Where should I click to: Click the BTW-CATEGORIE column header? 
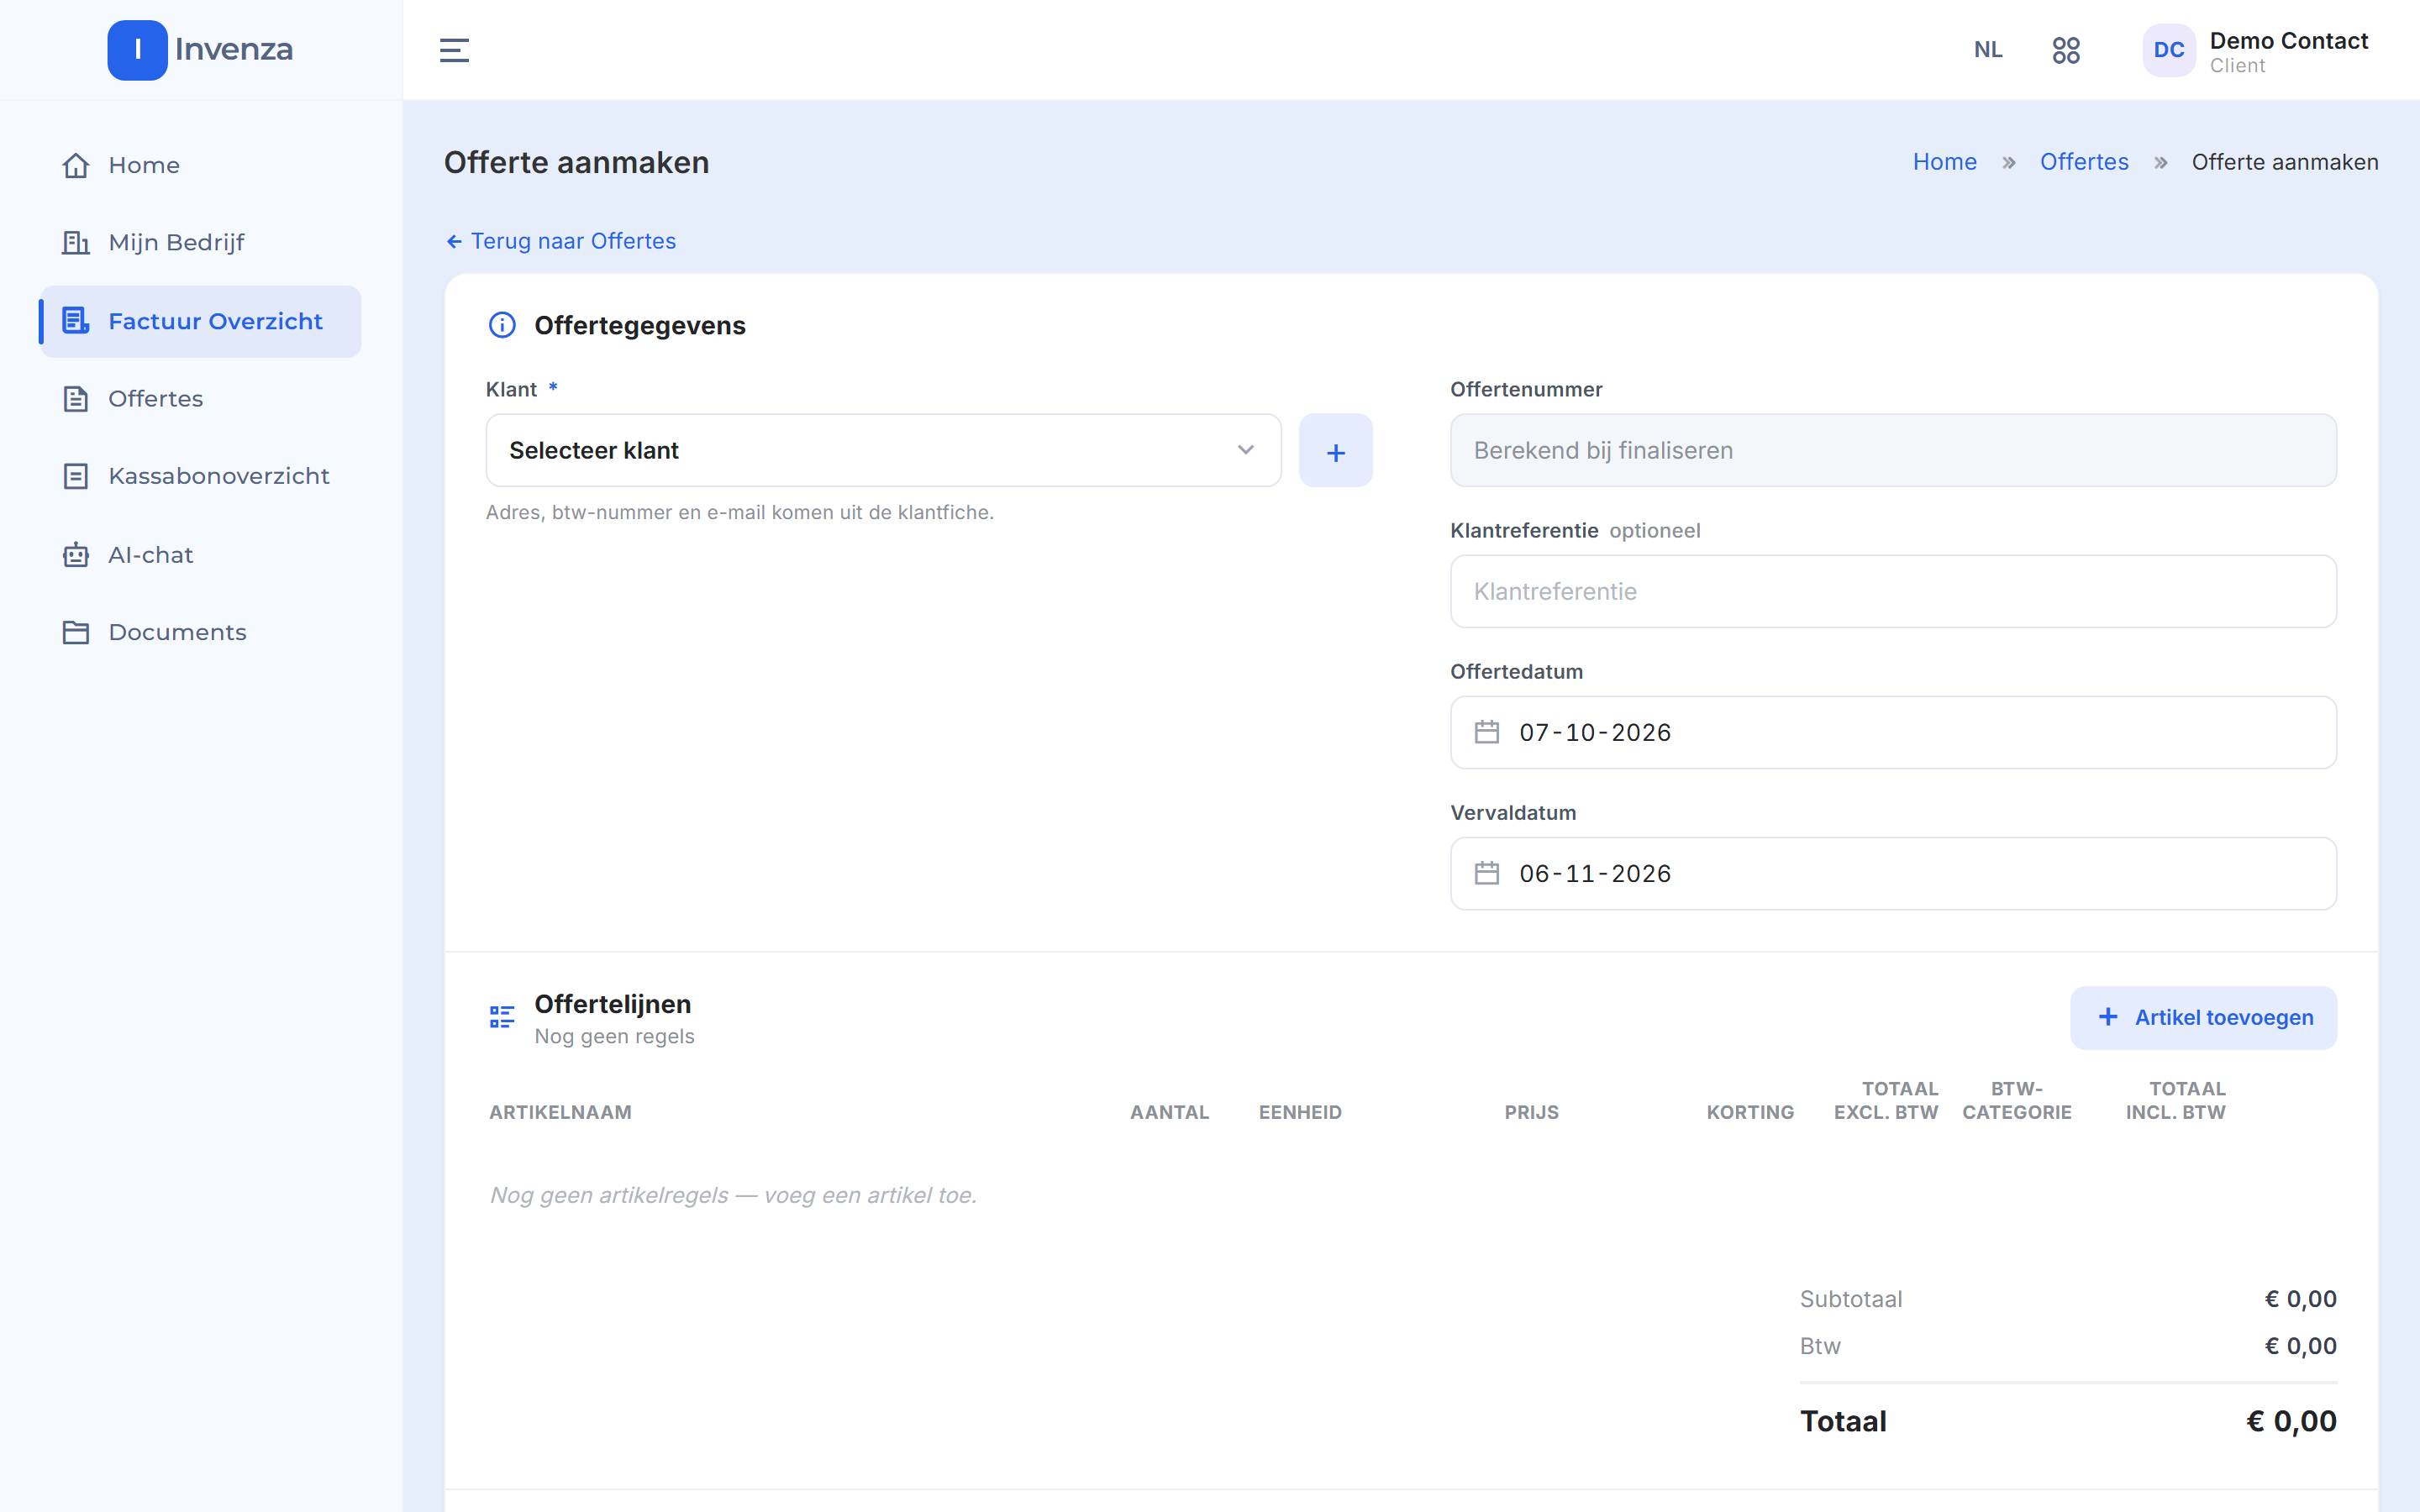coord(2017,1100)
